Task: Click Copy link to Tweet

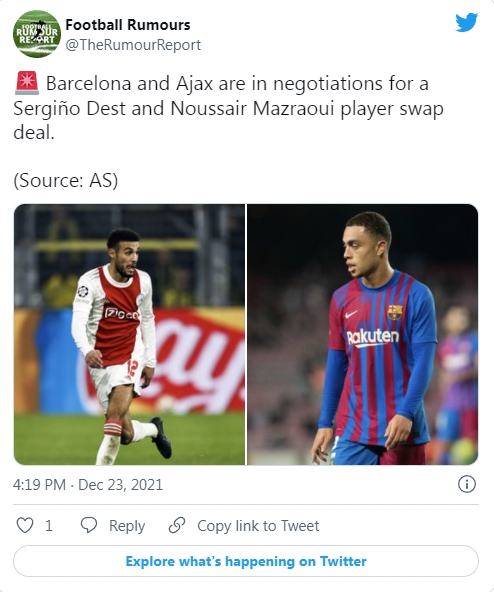Action: coord(258,526)
